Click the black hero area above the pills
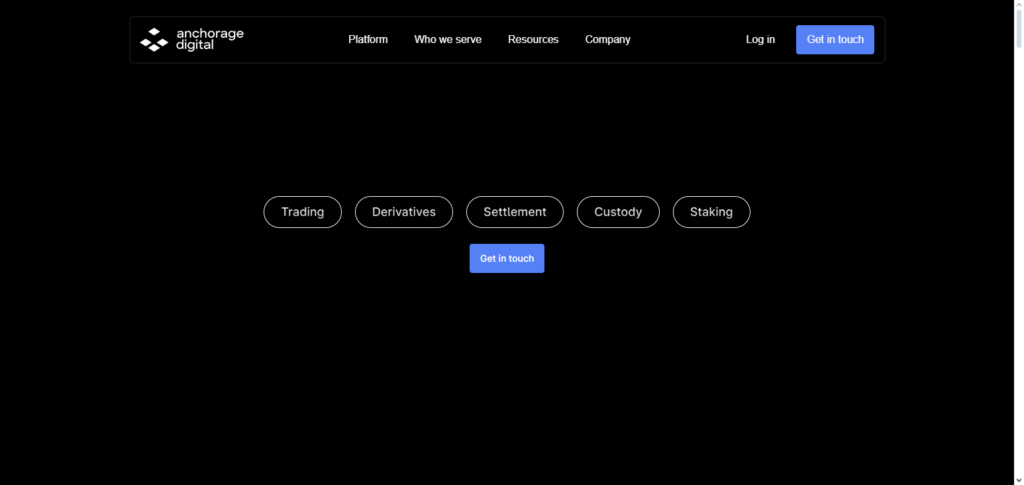 point(507,130)
